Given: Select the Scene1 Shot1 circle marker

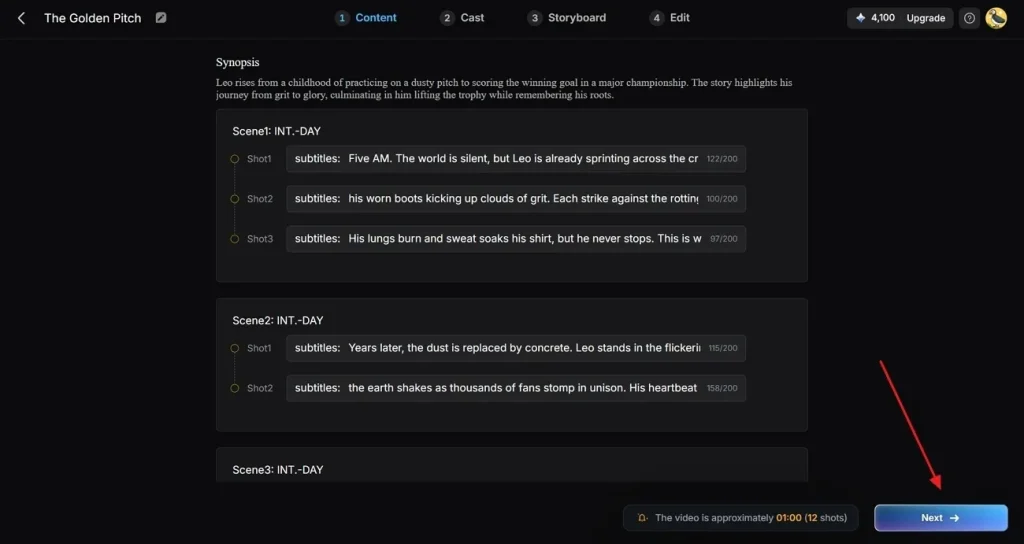Looking at the screenshot, I should [x=234, y=159].
